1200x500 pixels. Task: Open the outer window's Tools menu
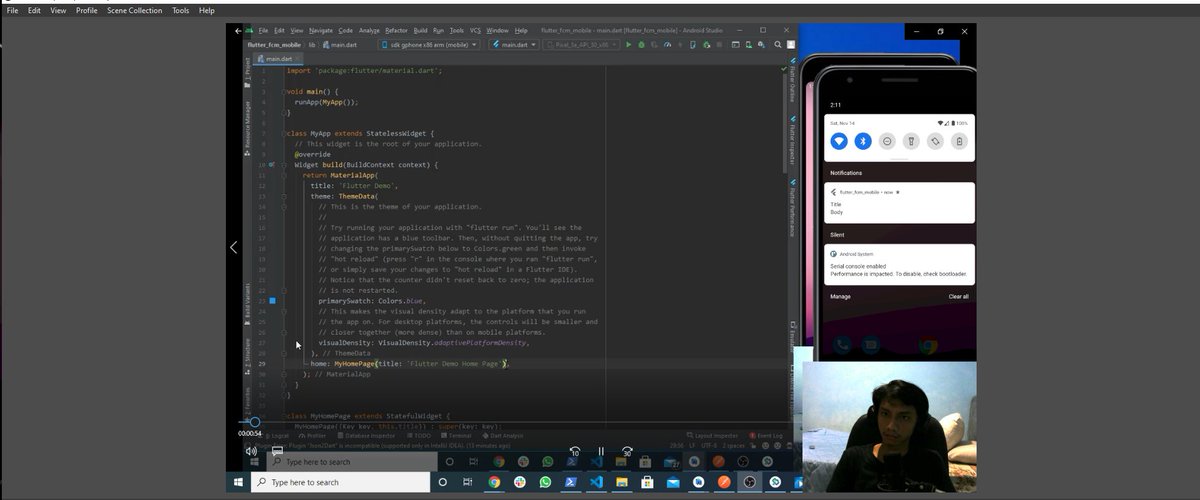coord(180,10)
